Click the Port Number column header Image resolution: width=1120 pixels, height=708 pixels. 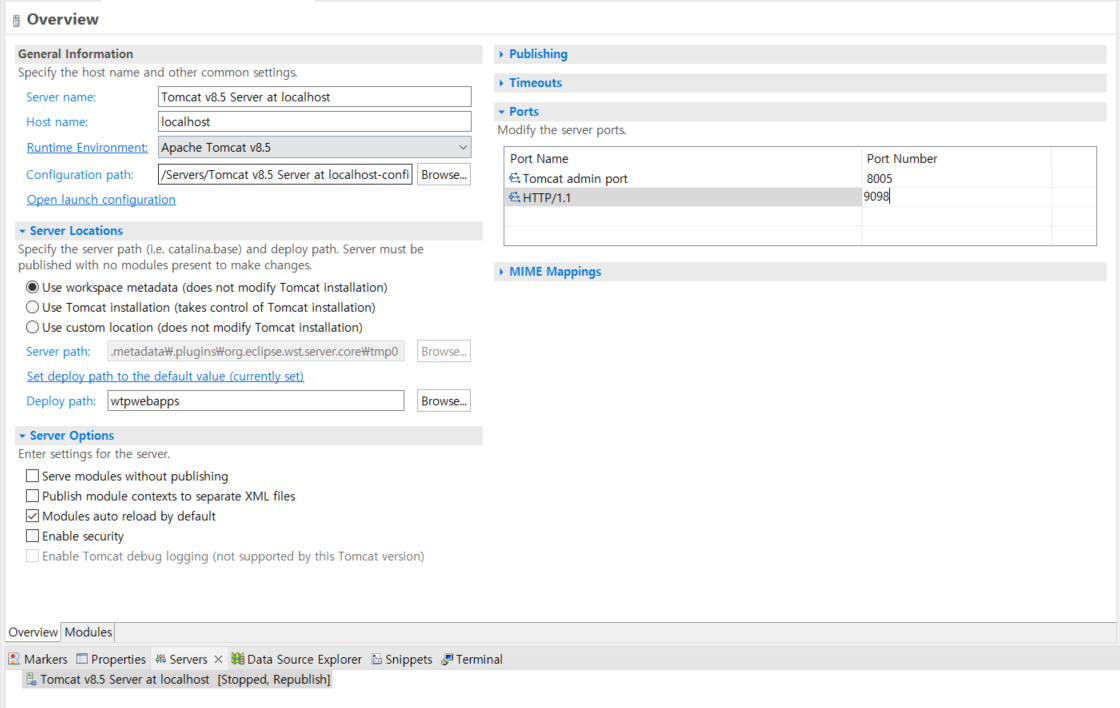pos(956,159)
